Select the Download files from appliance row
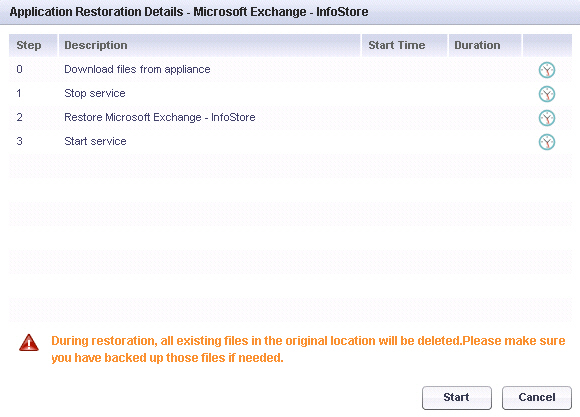Screen dimensions: 580x417 (290, 70)
